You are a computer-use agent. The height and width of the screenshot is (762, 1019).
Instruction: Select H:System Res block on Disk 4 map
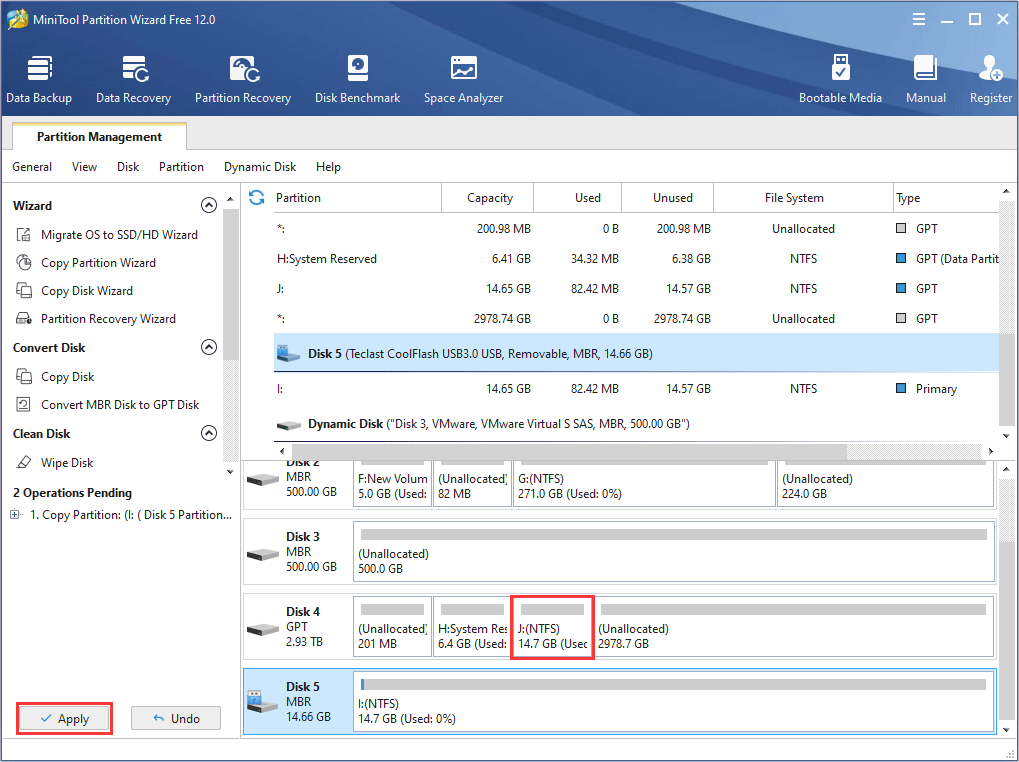(x=472, y=628)
